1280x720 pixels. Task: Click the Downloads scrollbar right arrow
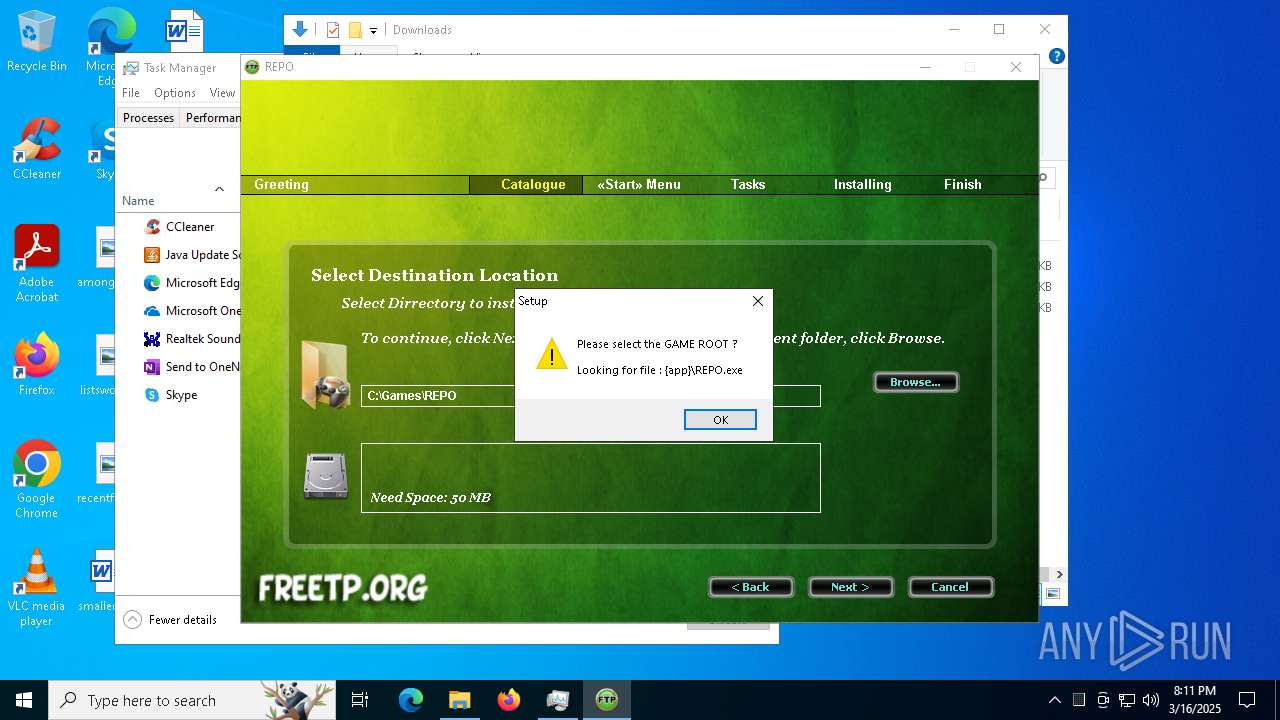[1059, 575]
